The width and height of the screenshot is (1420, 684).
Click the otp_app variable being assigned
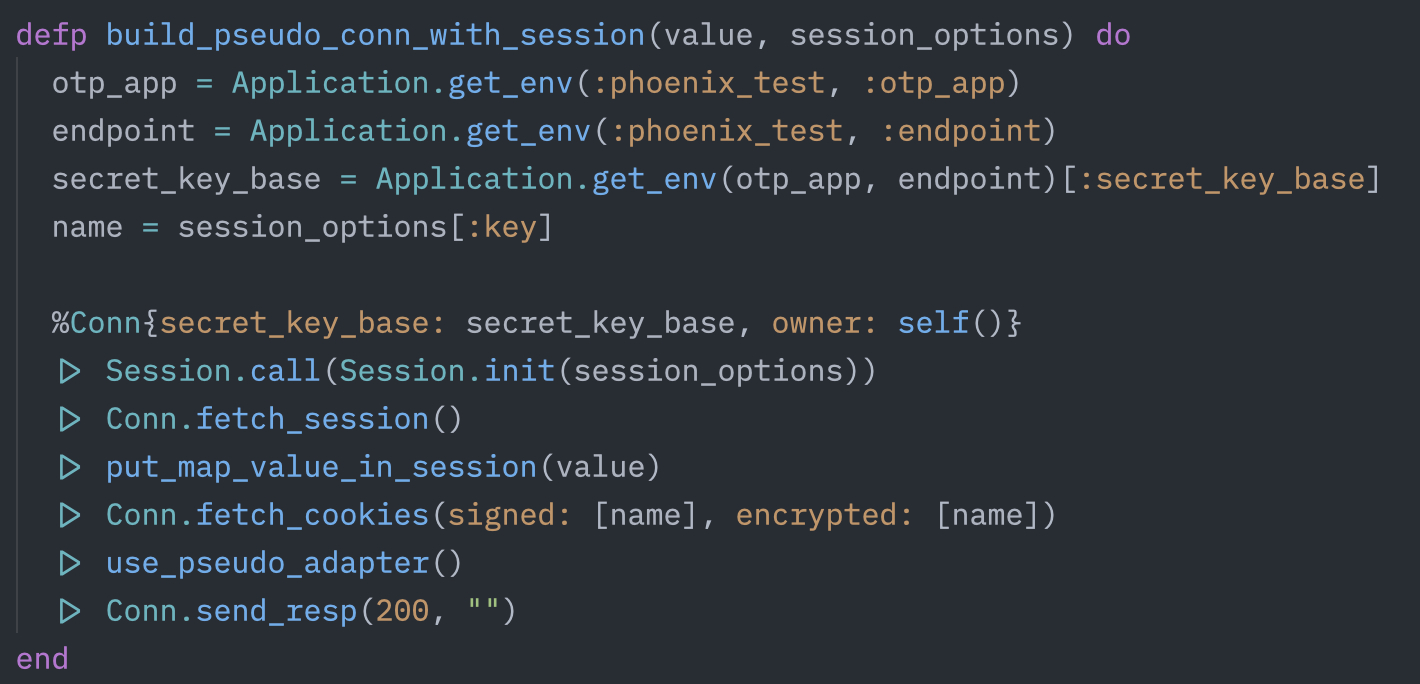click(x=114, y=83)
